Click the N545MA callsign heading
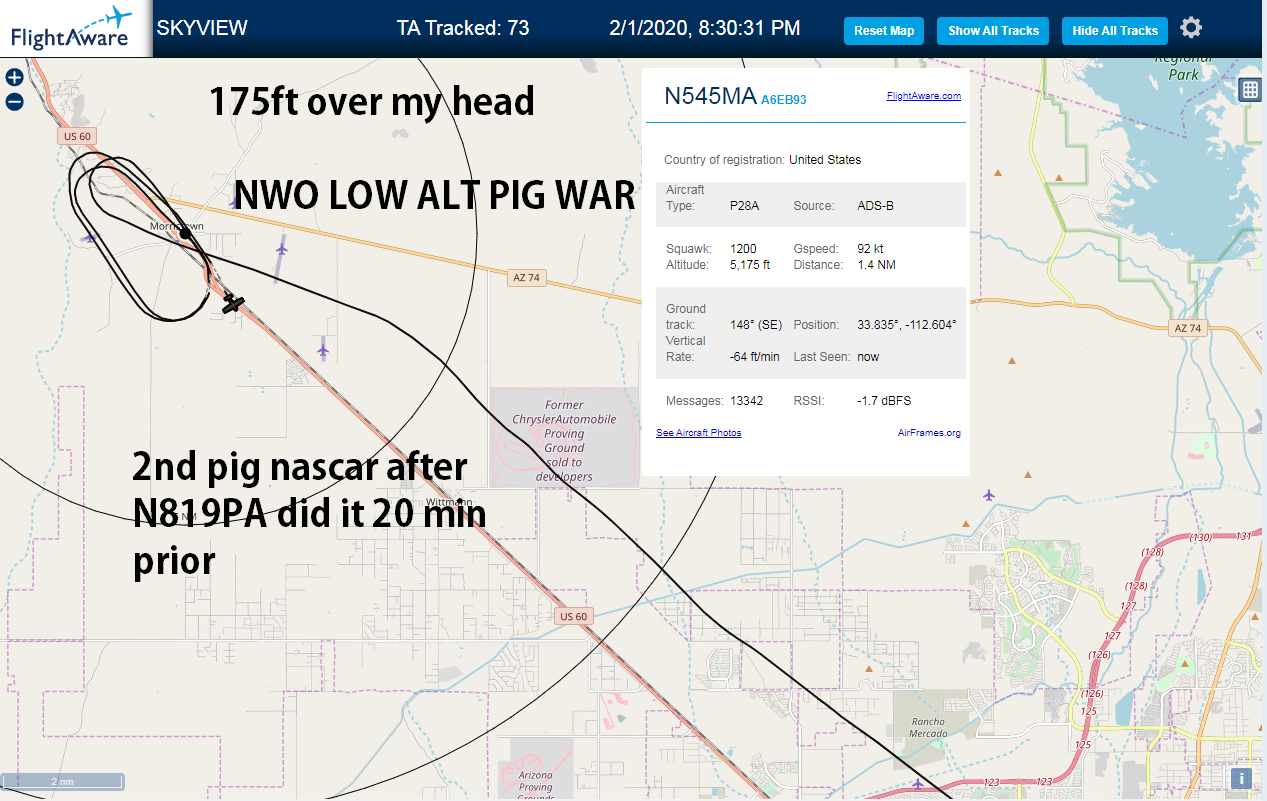 point(710,95)
